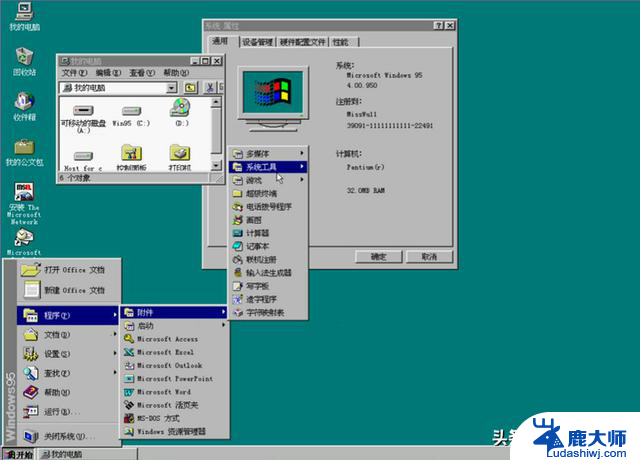The height and width of the screenshot is (460, 640).
Task: Open the 我的电脑 desktop icon
Action: pyautogui.click(x=24, y=16)
